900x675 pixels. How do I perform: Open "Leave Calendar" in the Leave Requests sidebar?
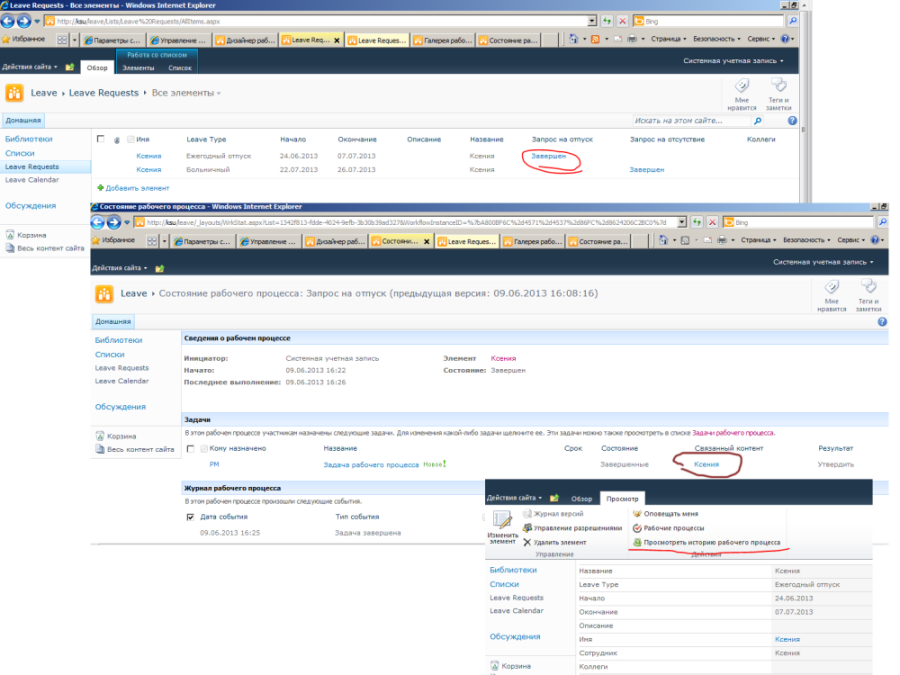(x=32, y=180)
